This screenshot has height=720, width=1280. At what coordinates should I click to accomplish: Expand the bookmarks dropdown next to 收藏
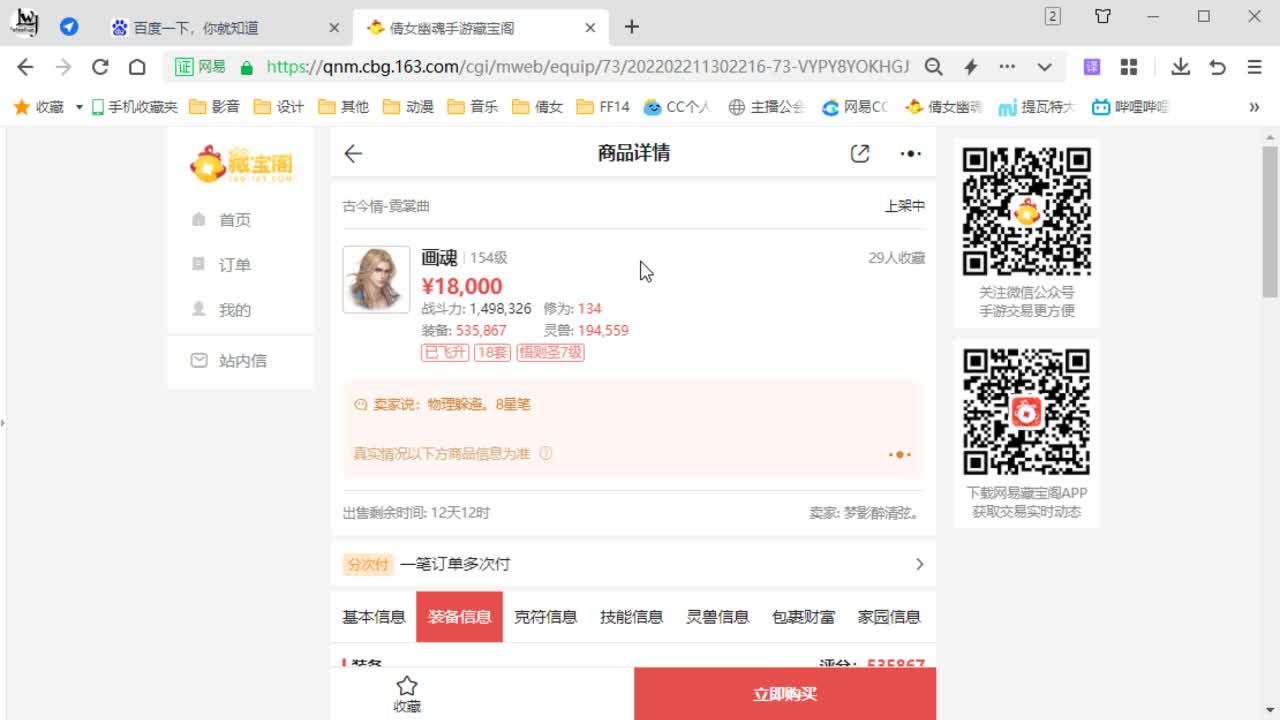tap(78, 107)
